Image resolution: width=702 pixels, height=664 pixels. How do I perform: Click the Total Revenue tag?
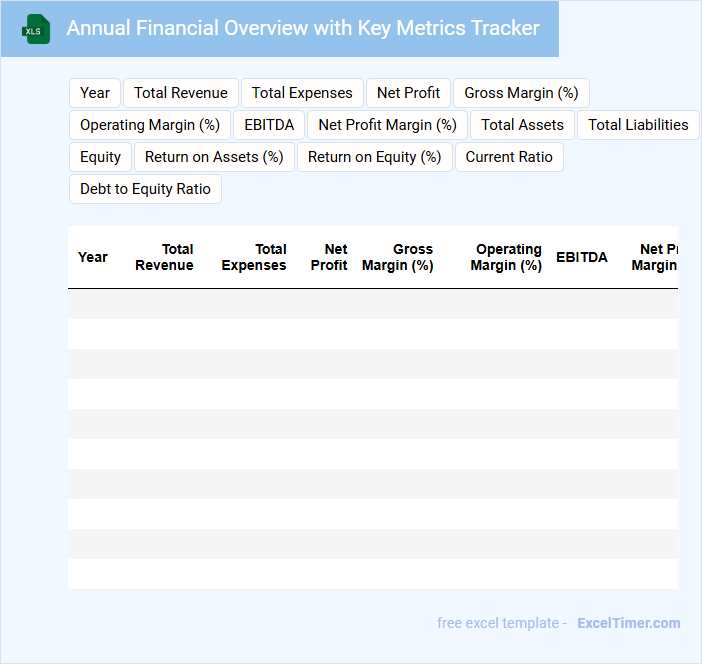[181, 93]
